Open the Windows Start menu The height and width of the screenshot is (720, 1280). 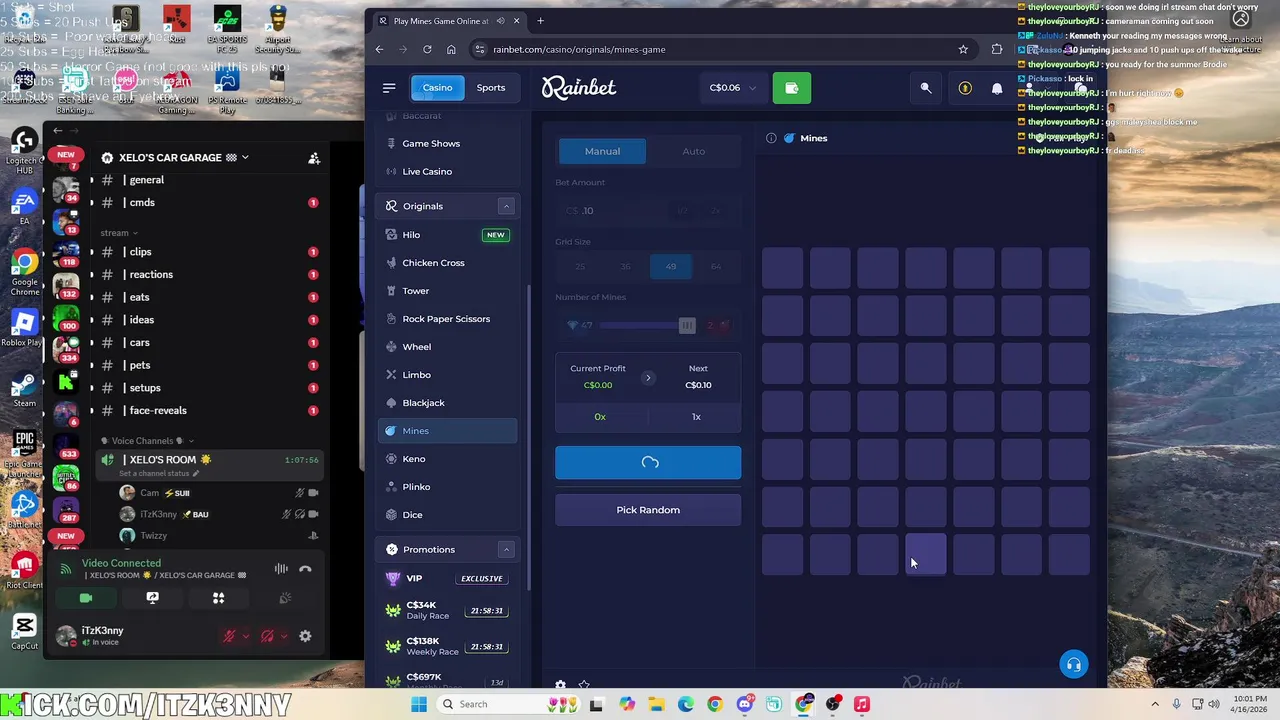tap(419, 704)
